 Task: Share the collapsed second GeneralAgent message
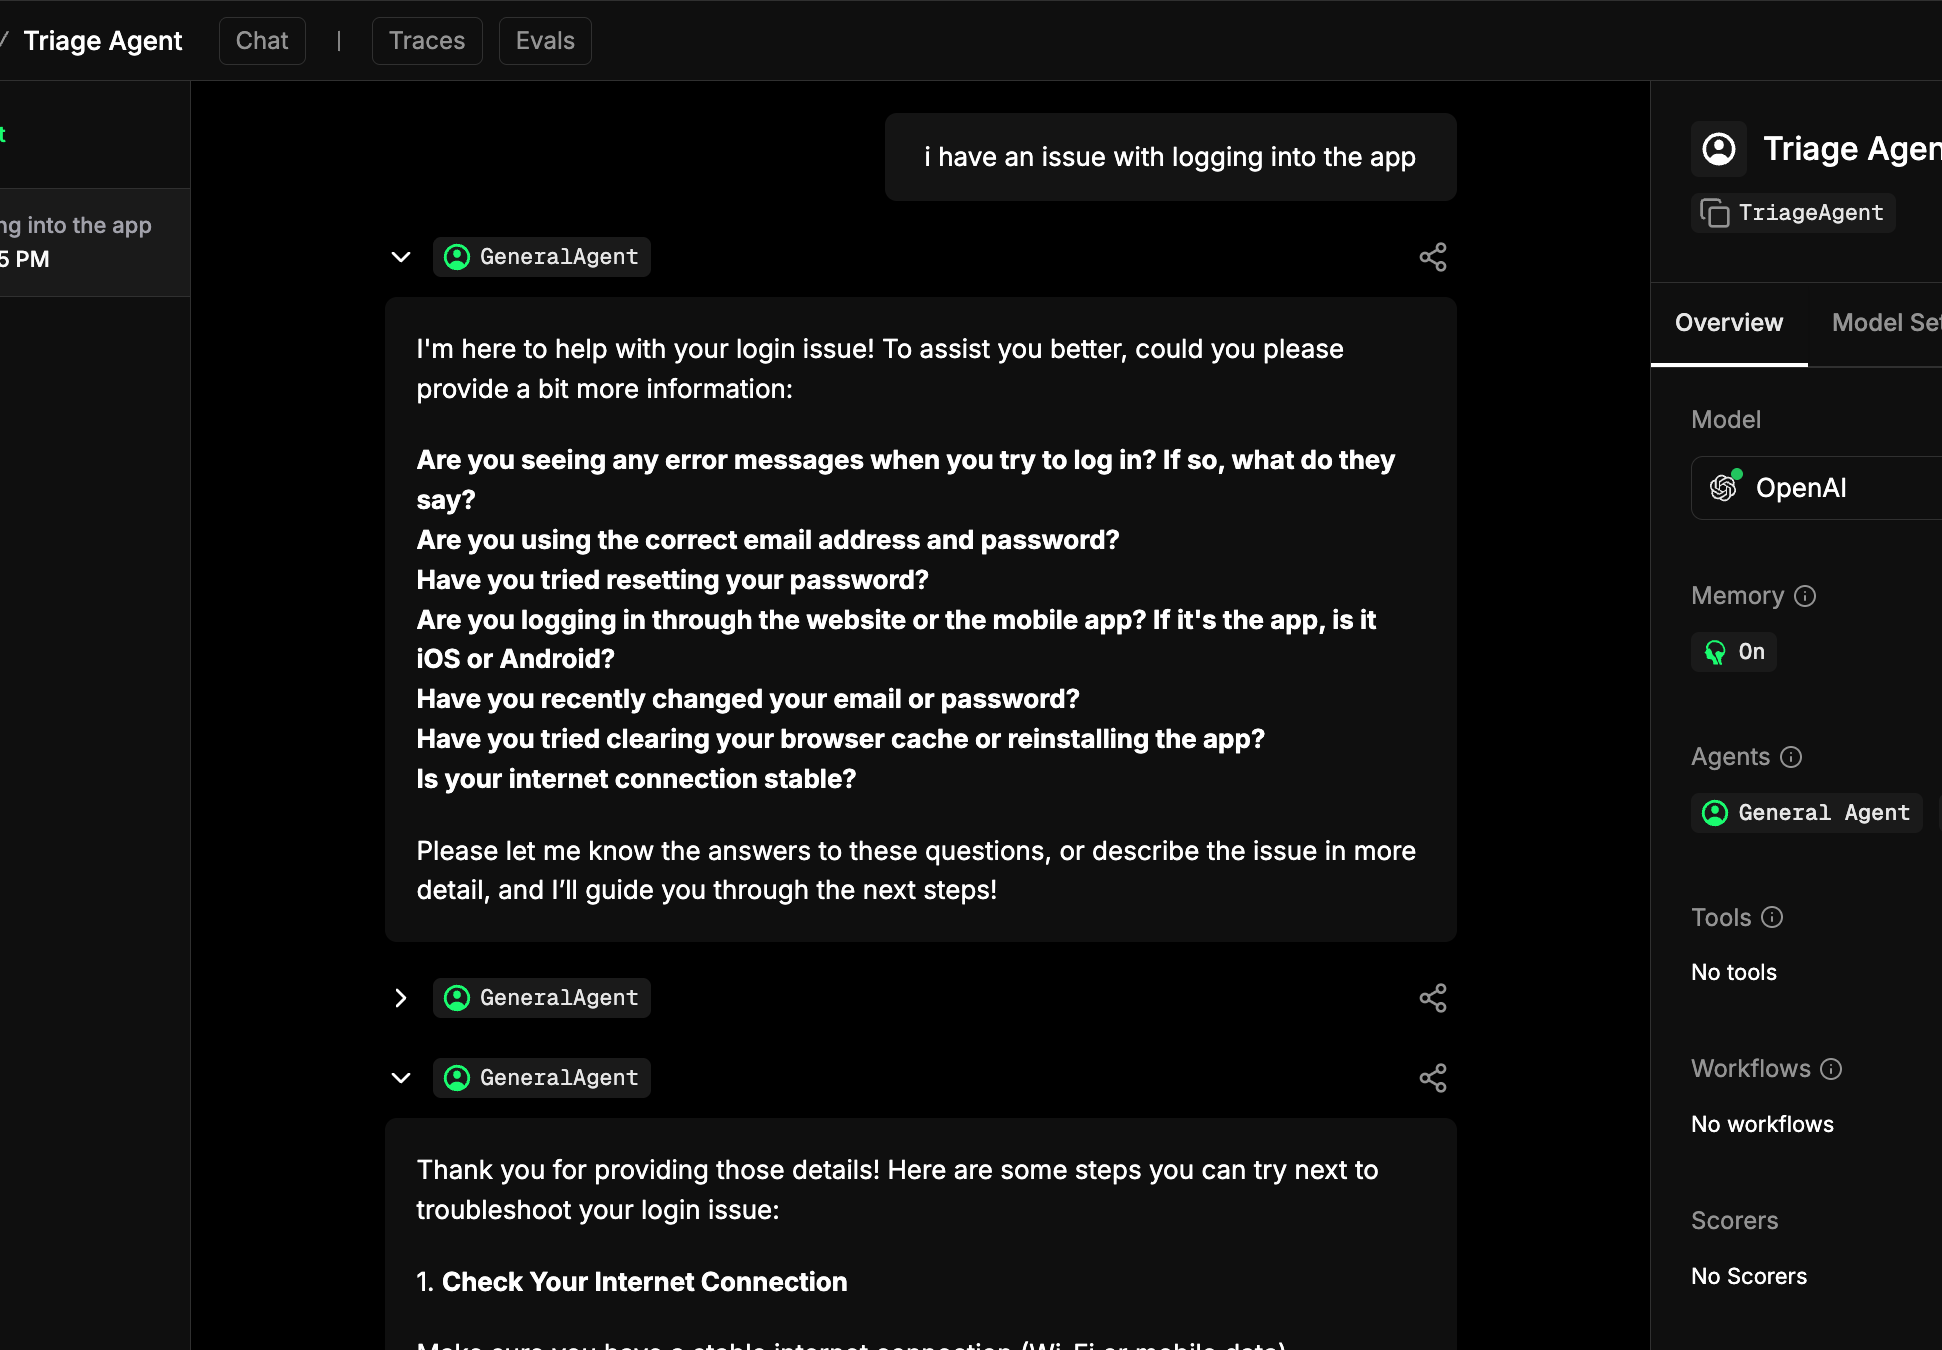[1433, 997]
